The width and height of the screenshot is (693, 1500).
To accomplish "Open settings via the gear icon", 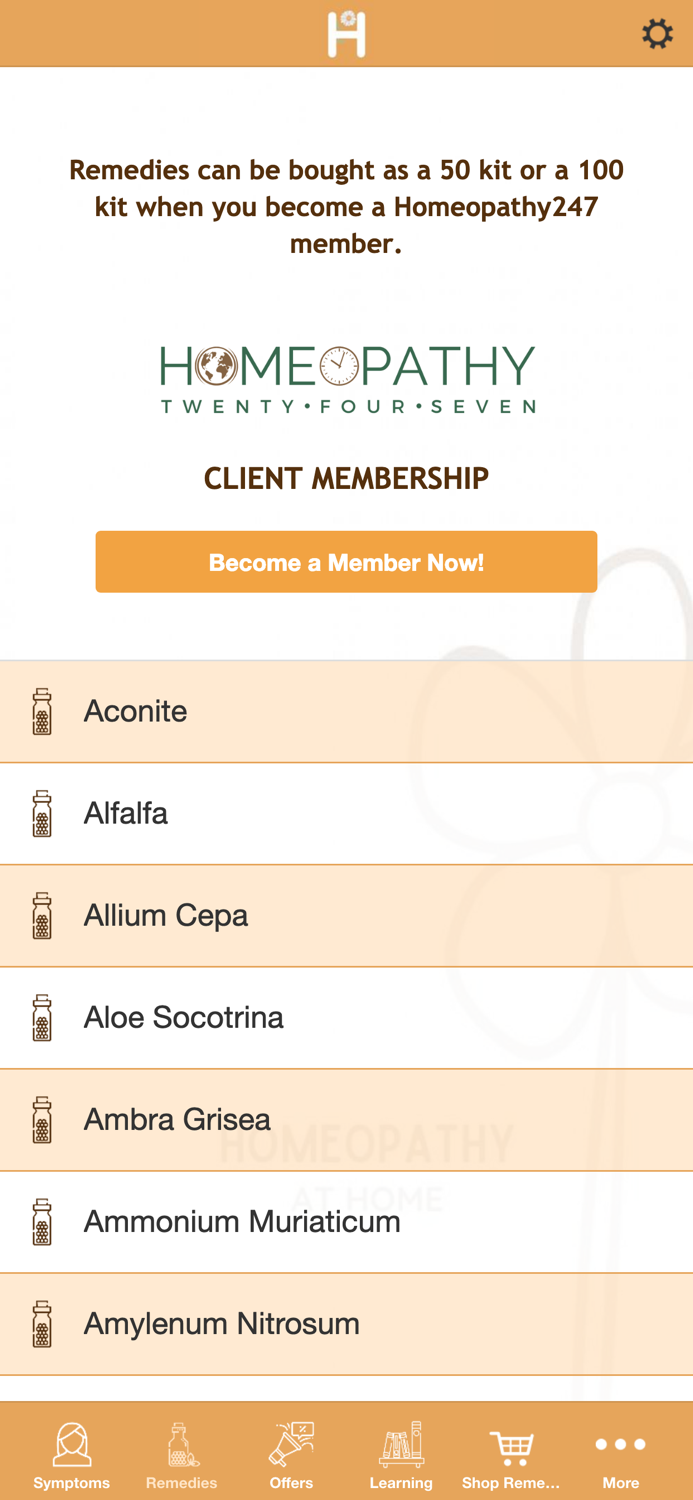I will pos(657,34).
